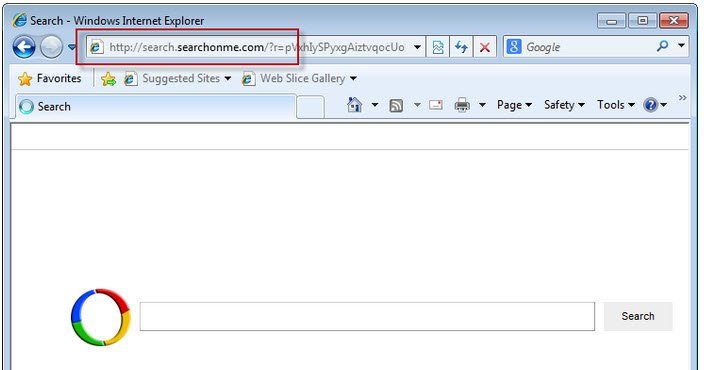Viewport: 704px width, 370px height.
Task: Click the Print icon
Action: pyautogui.click(x=462, y=105)
